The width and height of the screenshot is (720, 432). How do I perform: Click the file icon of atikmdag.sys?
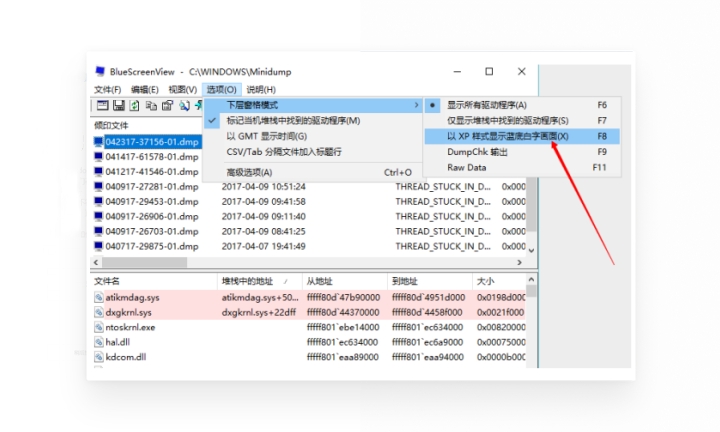coord(98,297)
